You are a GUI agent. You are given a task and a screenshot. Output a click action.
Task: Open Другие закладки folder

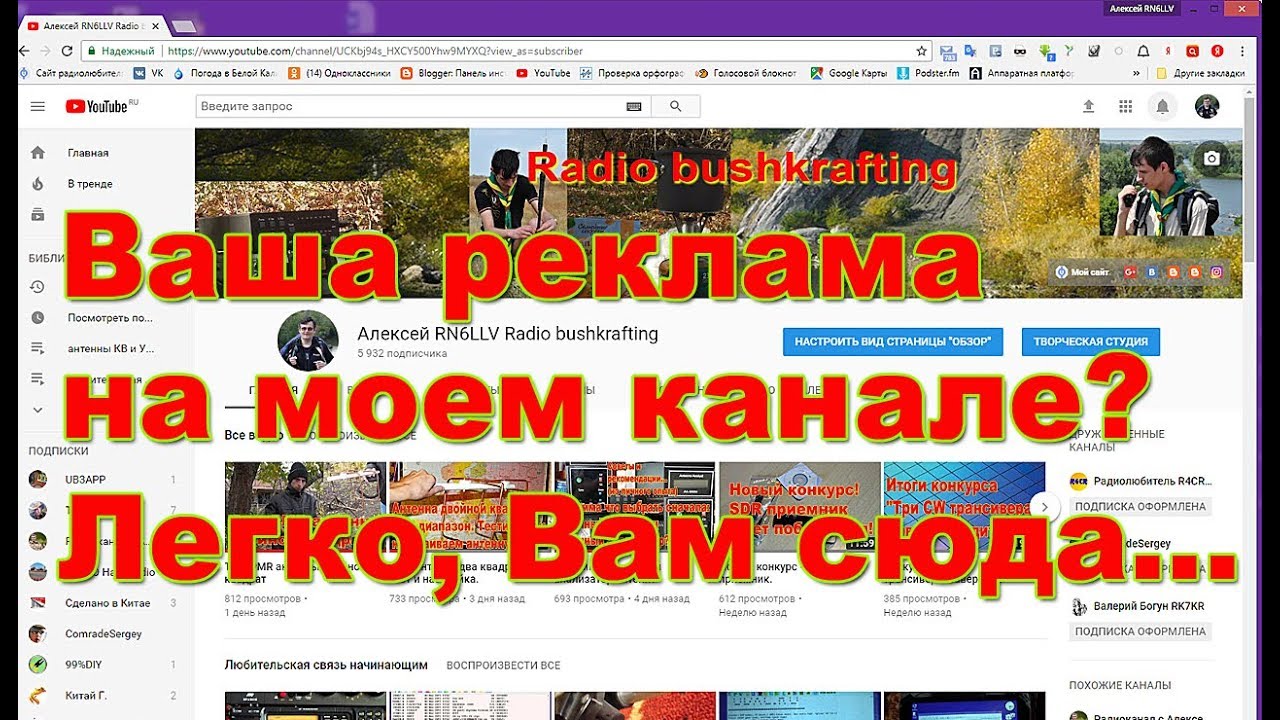tap(1200, 73)
